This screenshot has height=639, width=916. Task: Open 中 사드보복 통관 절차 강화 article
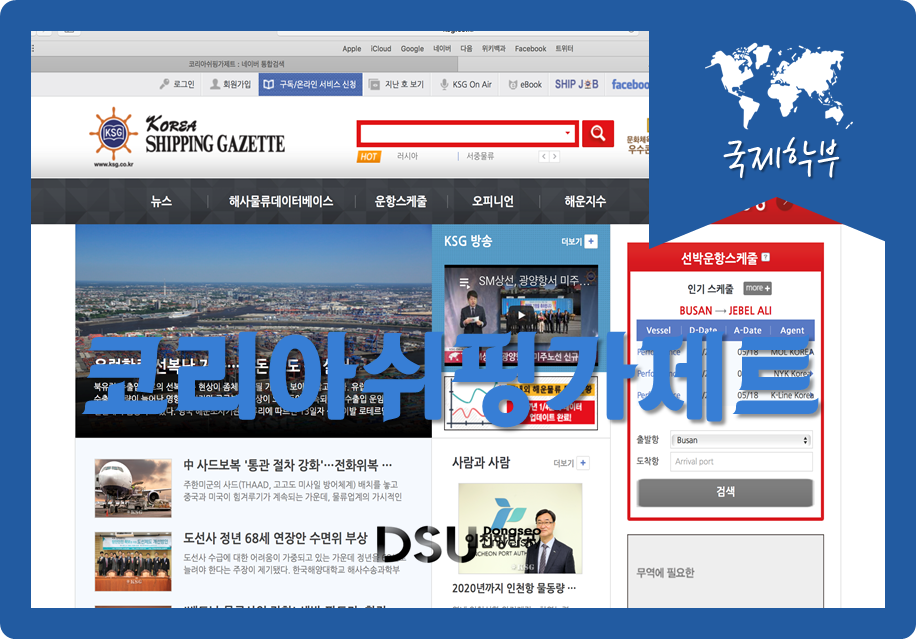(287, 465)
